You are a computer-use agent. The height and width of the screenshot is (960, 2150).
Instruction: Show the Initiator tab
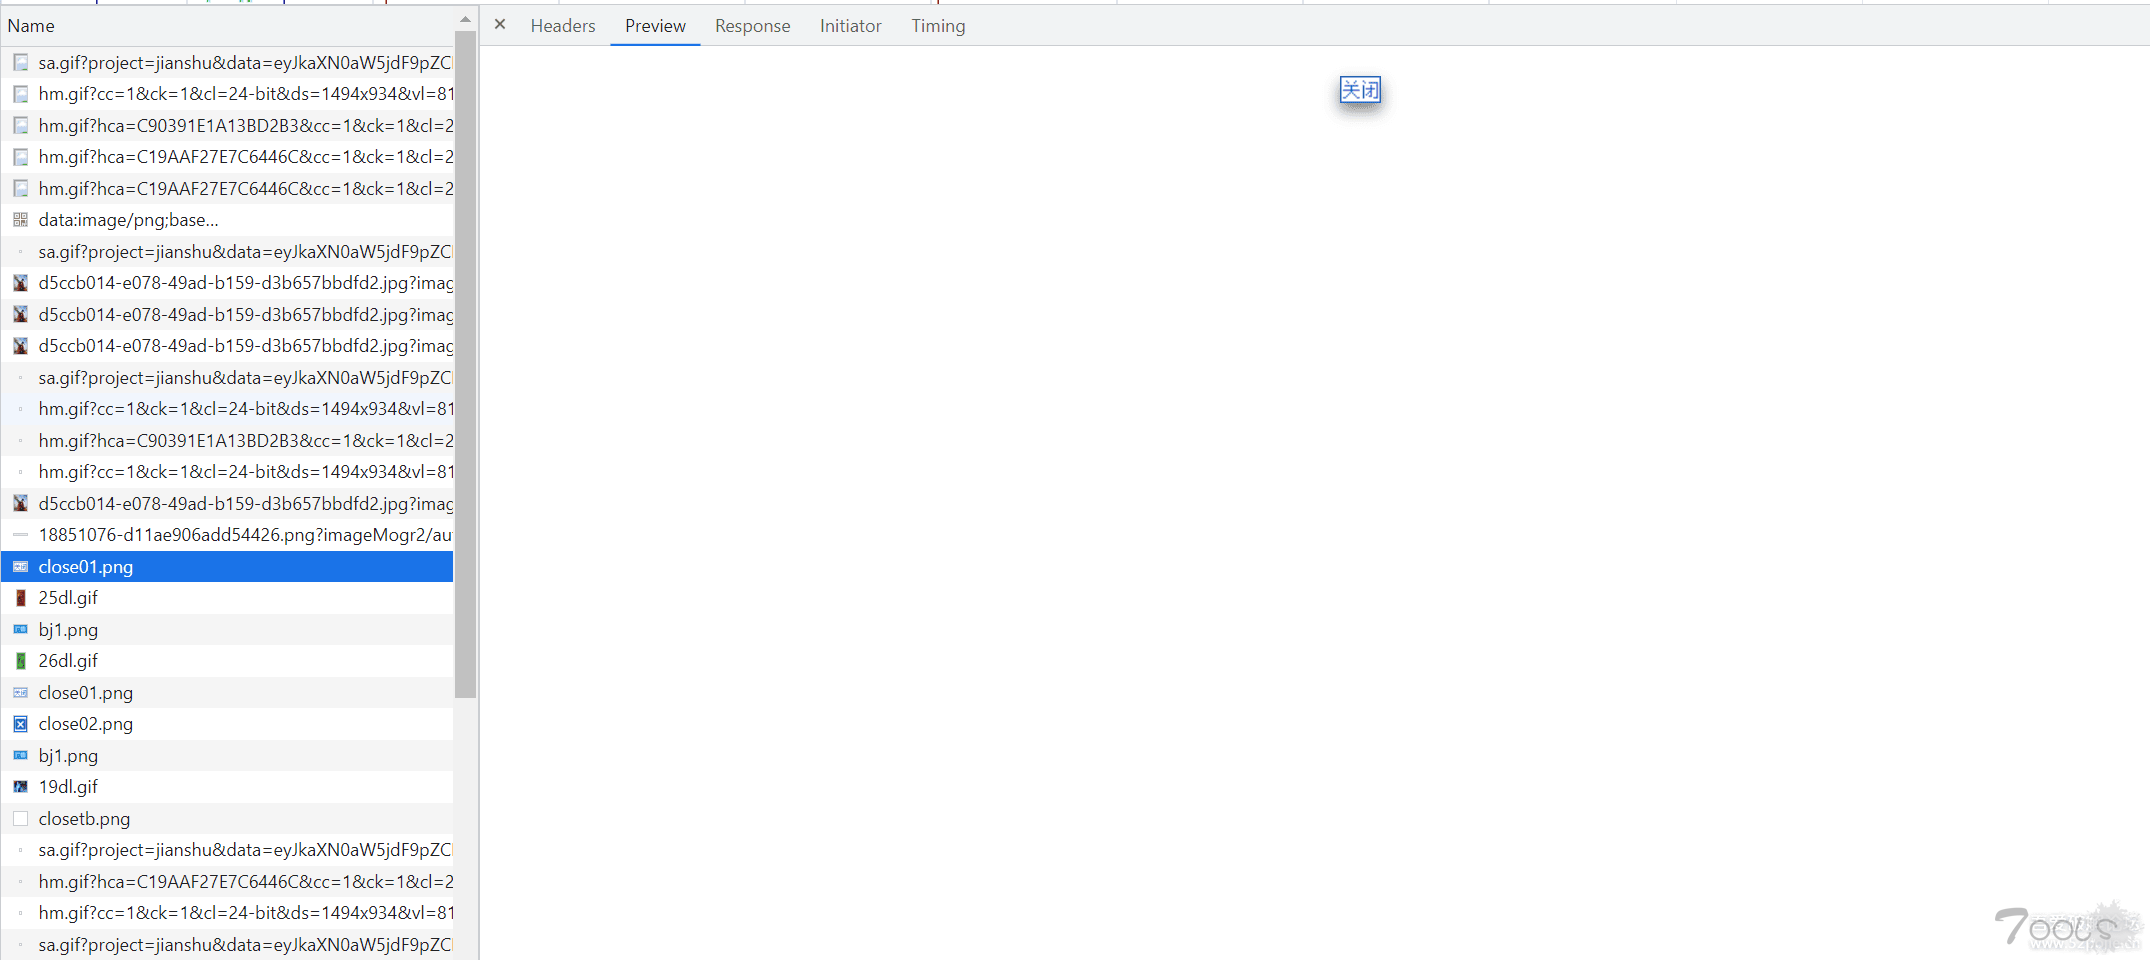pyautogui.click(x=850, y=26)
